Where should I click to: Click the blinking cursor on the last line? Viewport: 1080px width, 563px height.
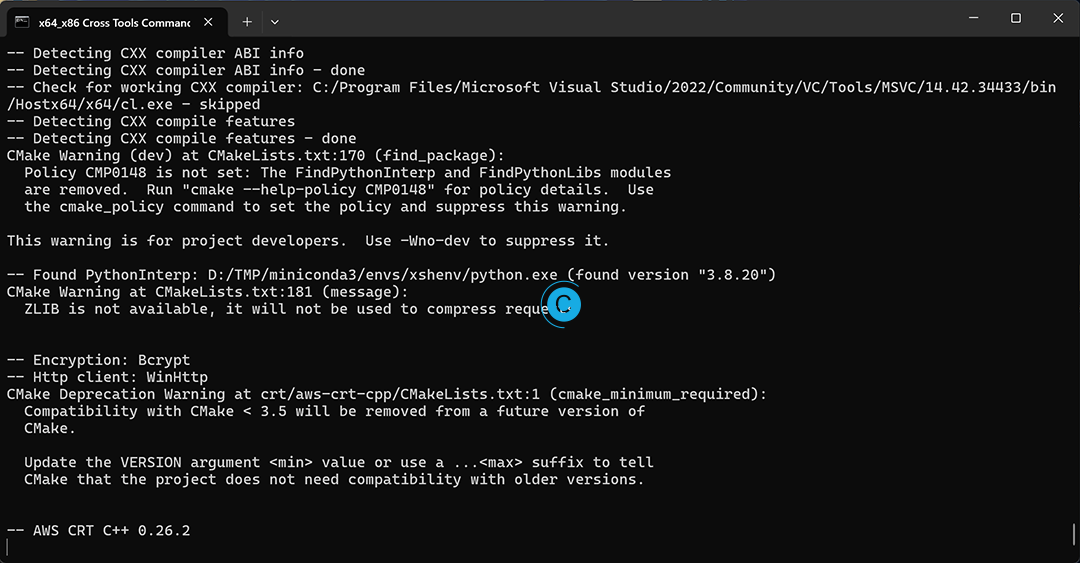point(8,547)
